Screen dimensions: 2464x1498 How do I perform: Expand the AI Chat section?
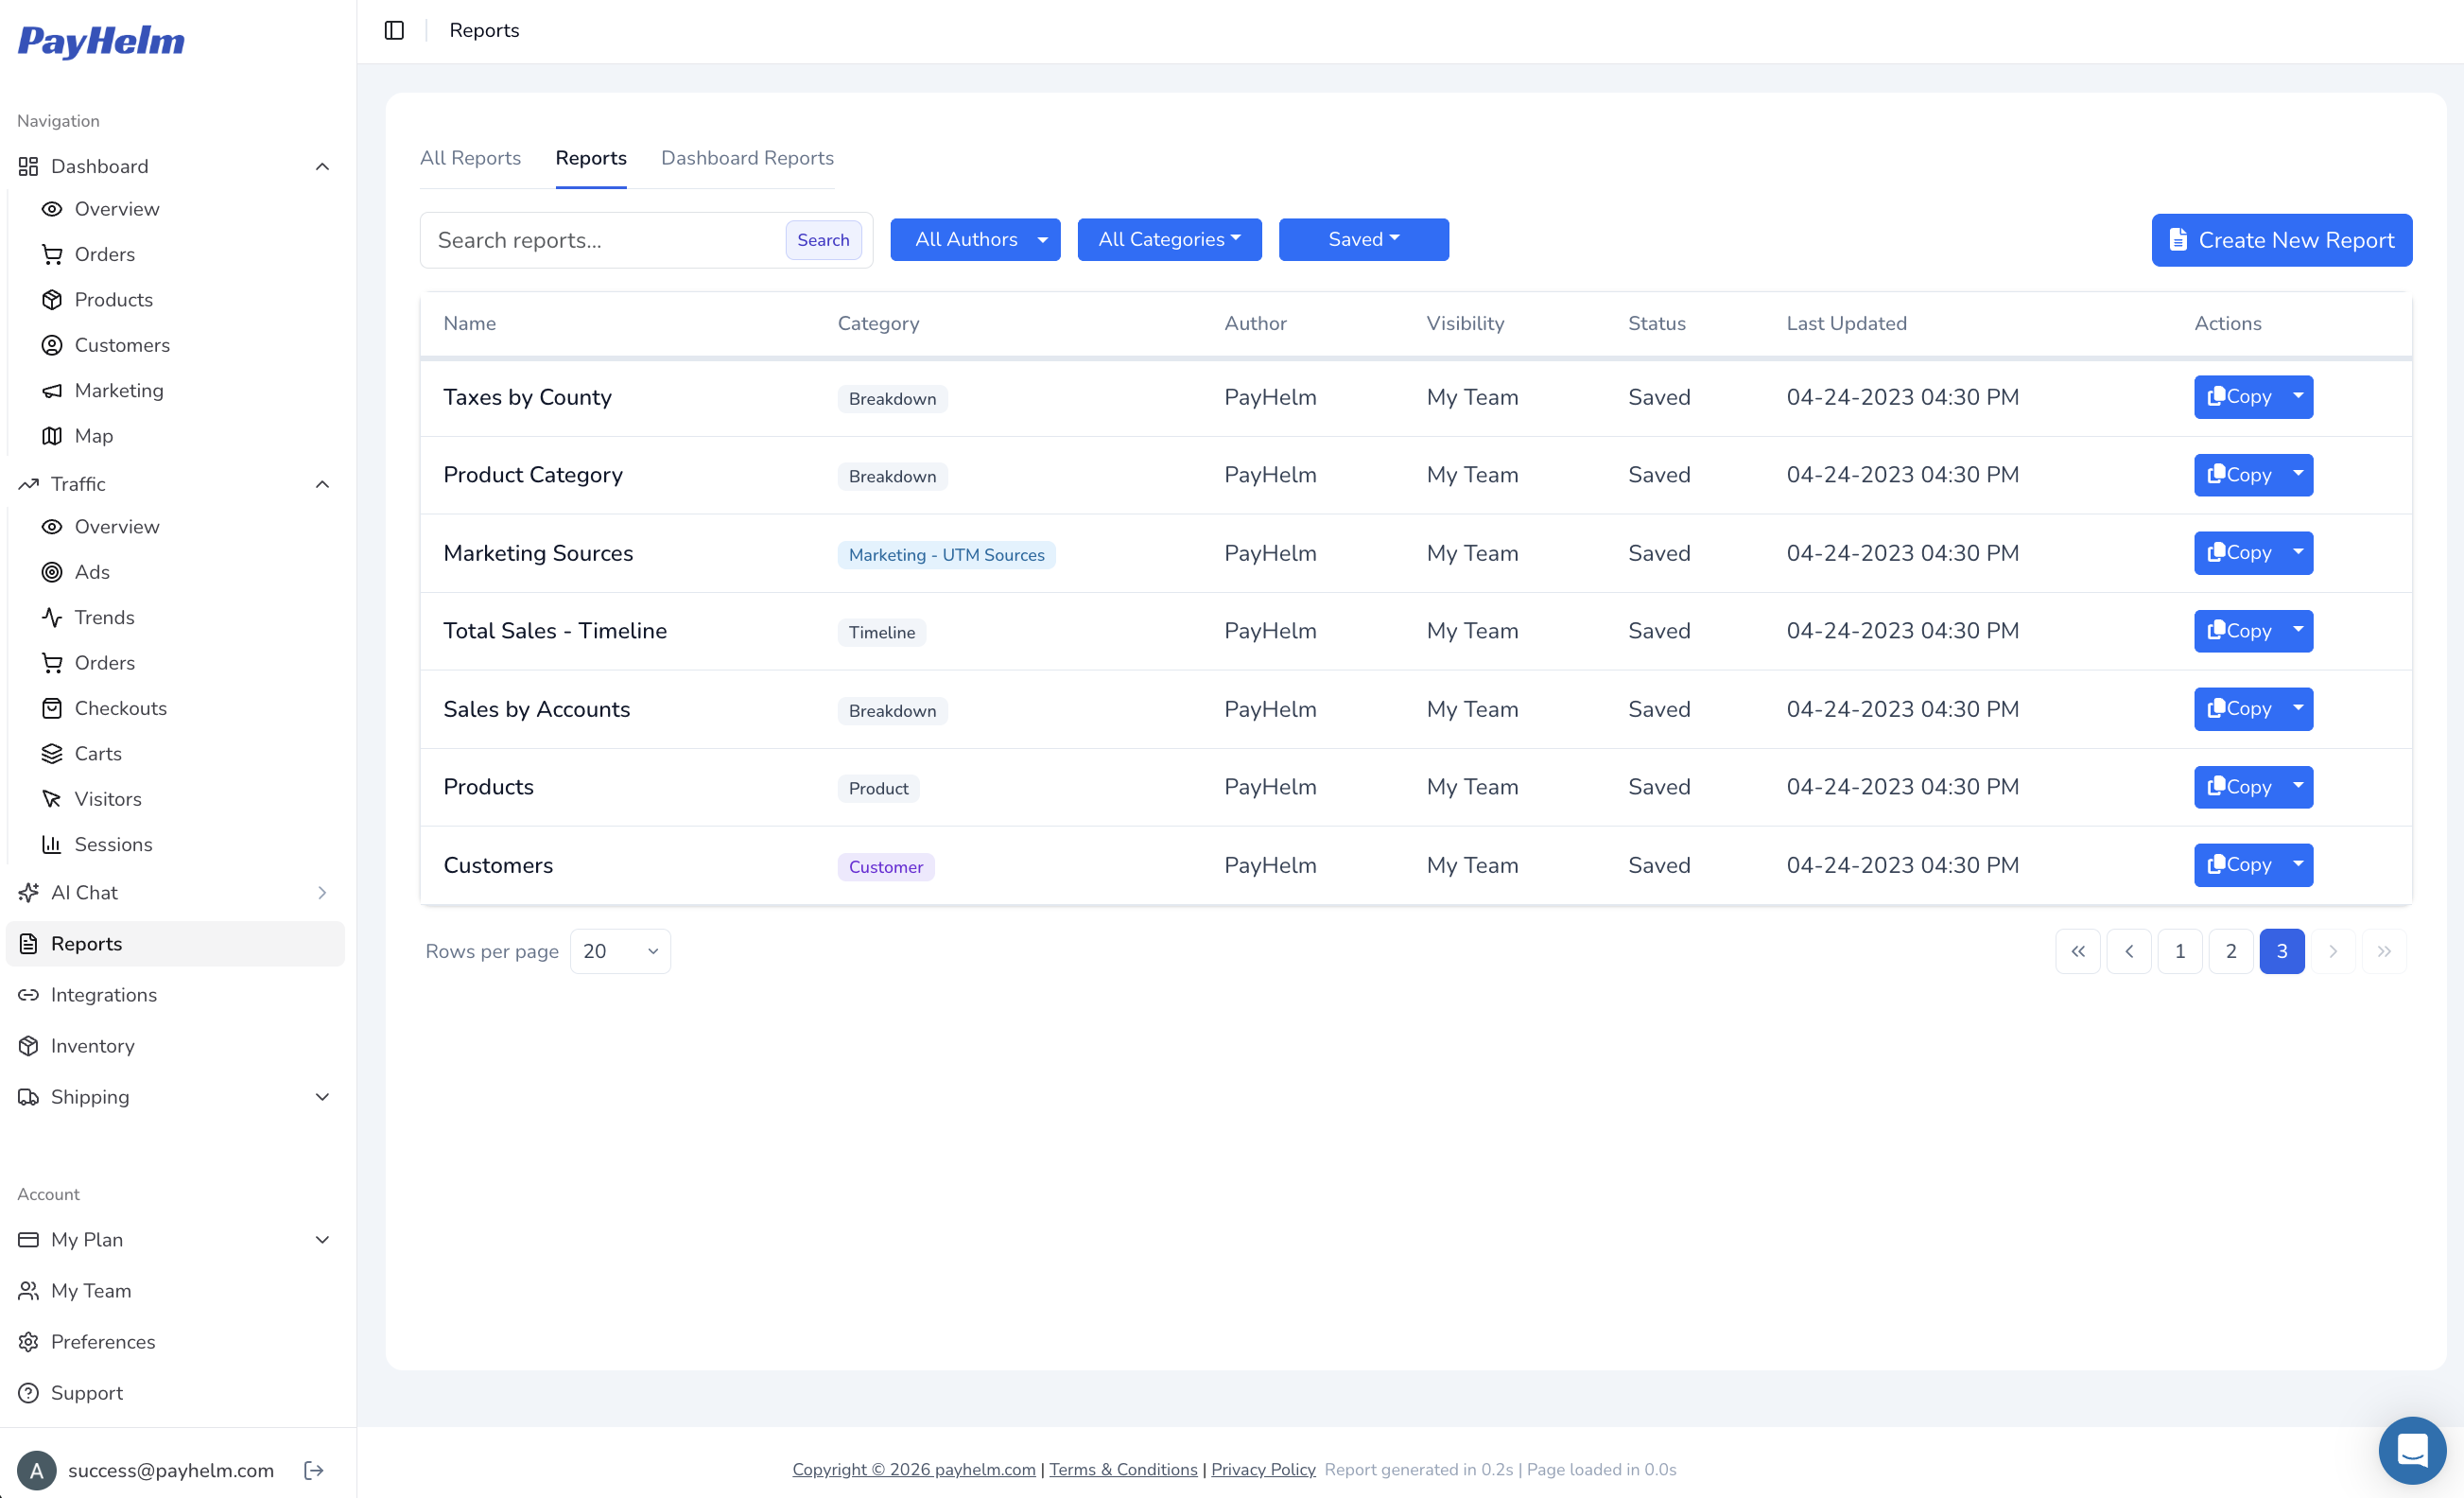(322, 893)
